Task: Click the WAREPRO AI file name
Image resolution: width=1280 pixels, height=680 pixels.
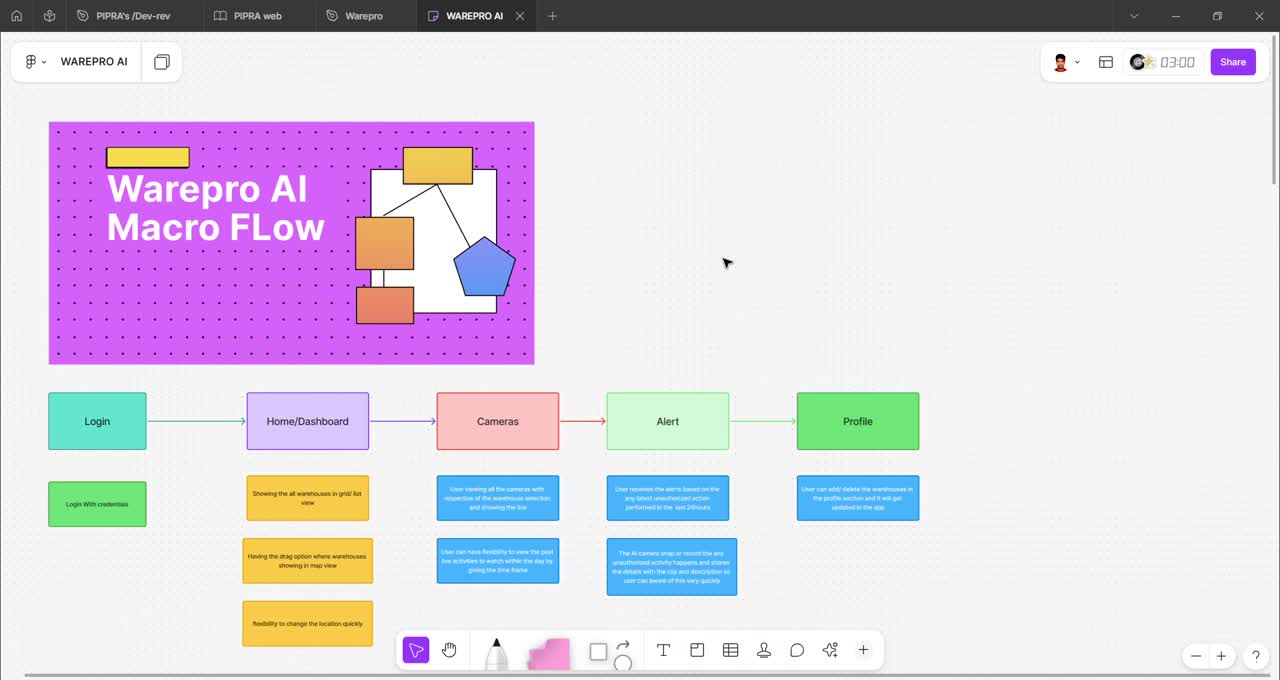Action: [94, 62]
